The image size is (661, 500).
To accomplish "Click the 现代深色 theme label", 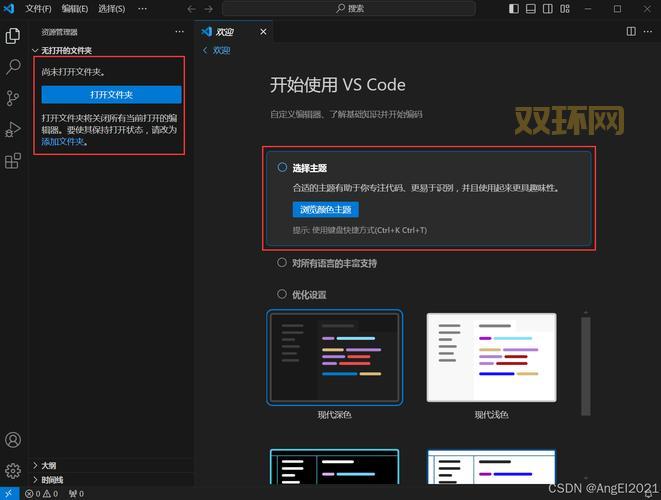I will [334, 415].
